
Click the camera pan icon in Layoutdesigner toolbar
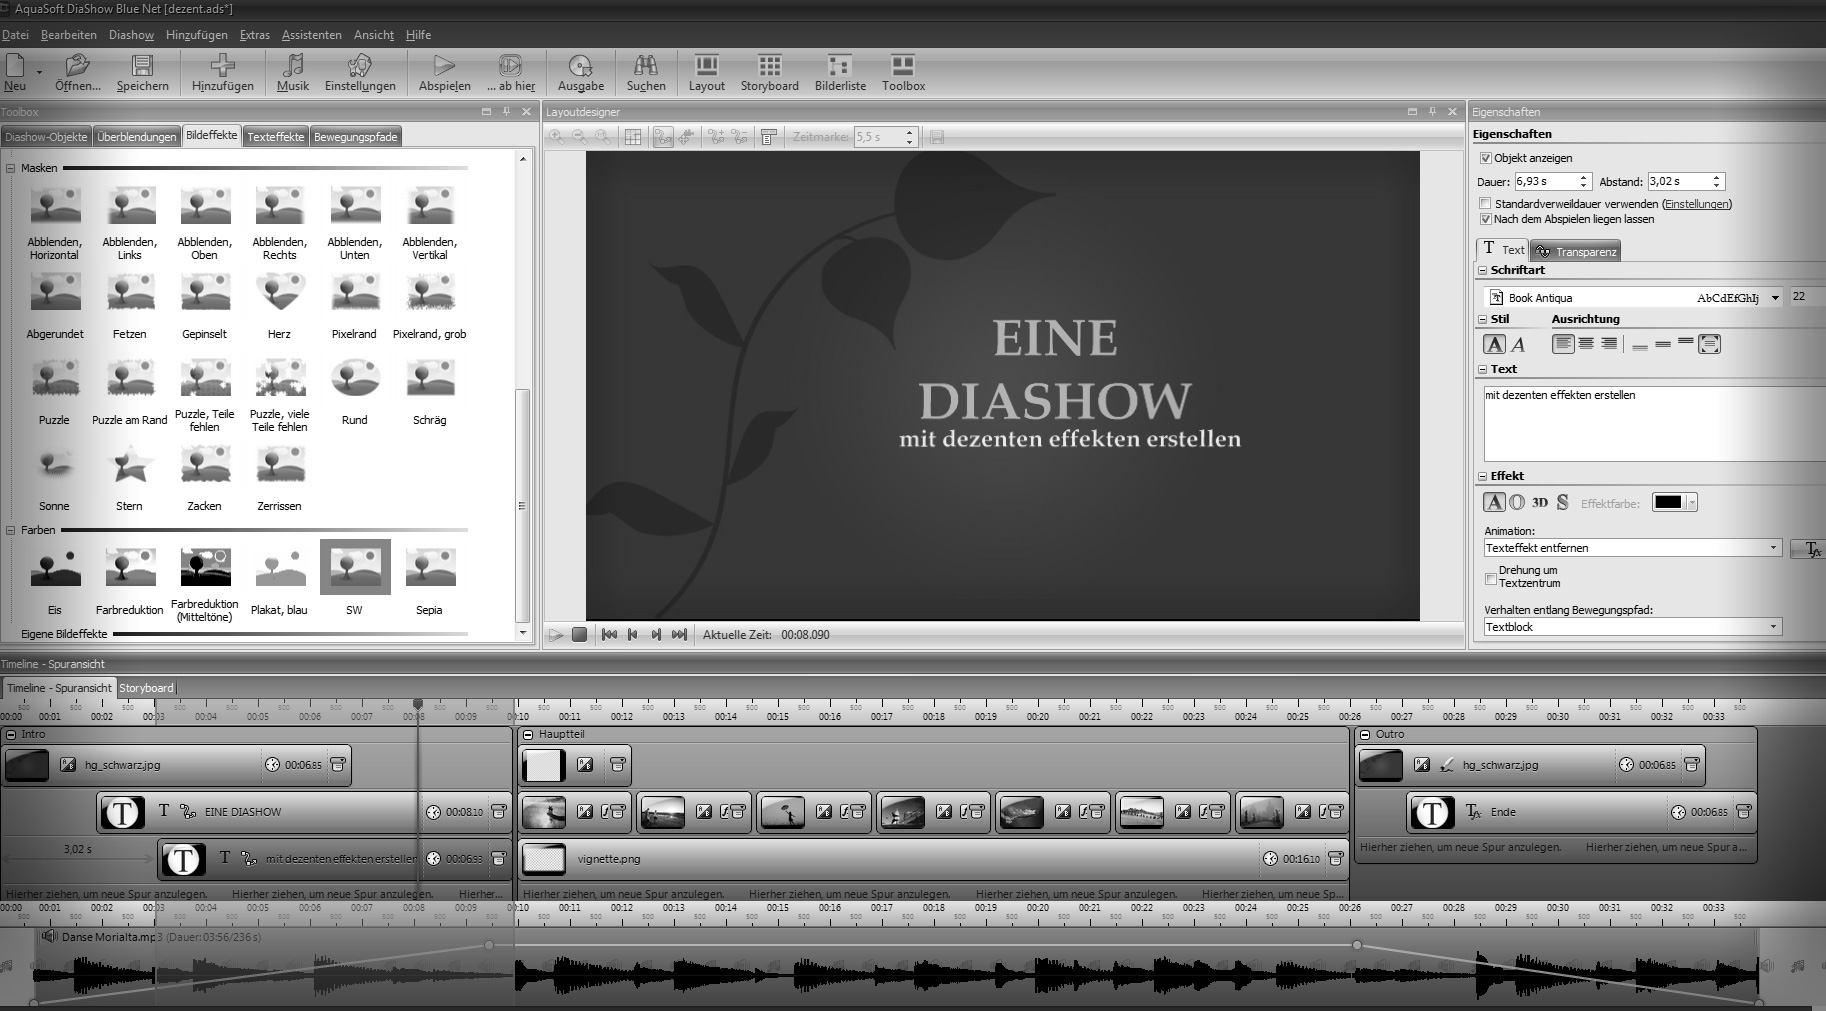pos(686,137)
